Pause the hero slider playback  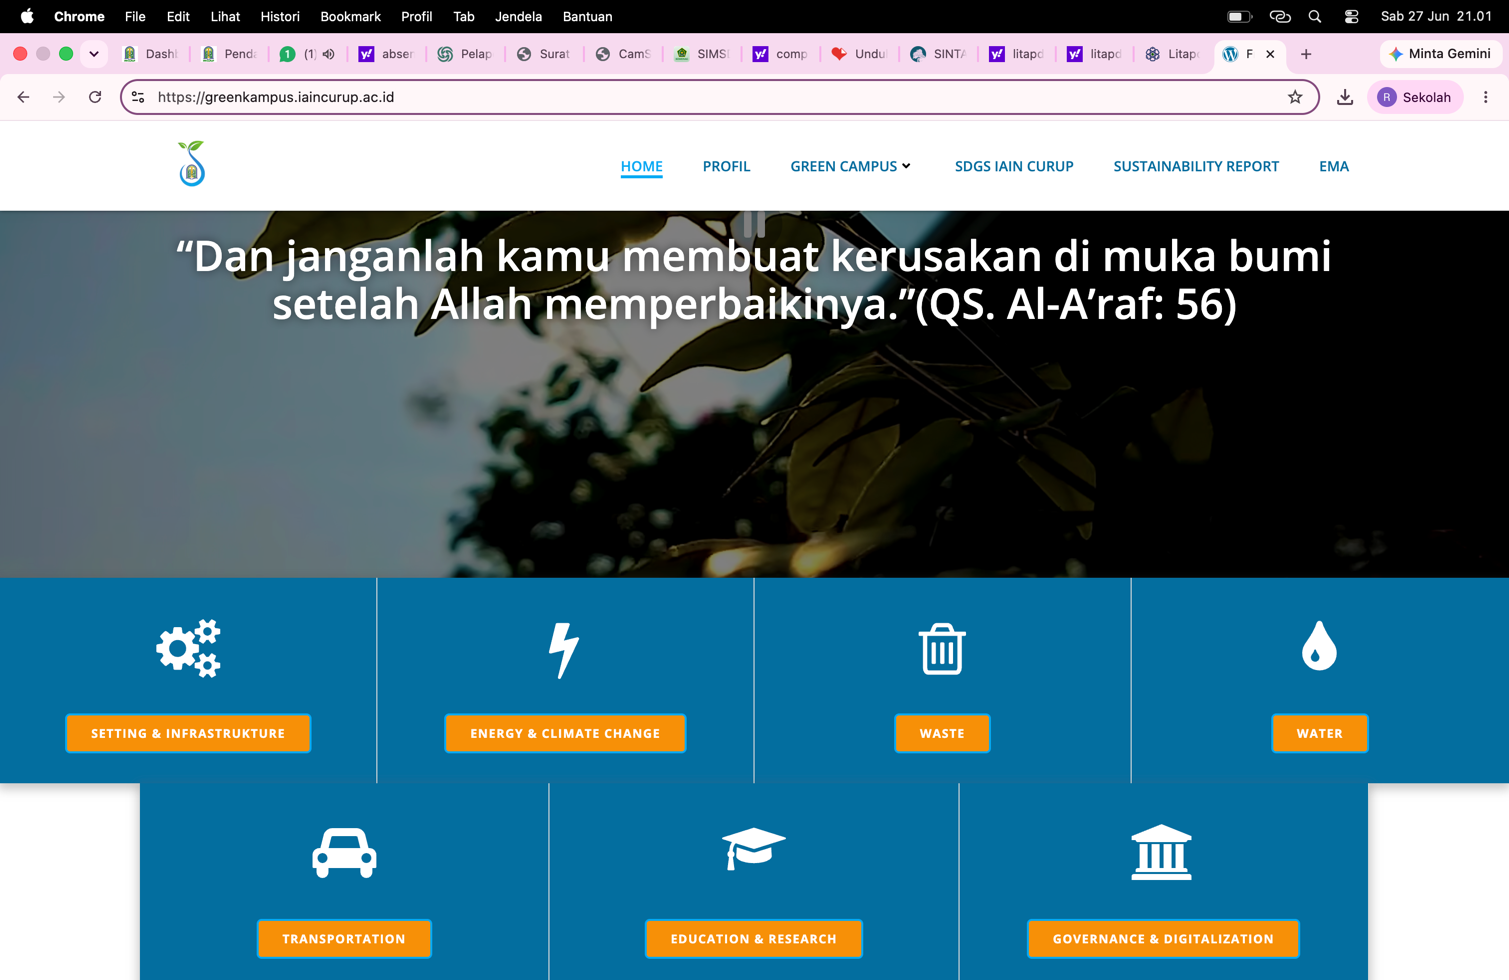[x=754, y=223]
